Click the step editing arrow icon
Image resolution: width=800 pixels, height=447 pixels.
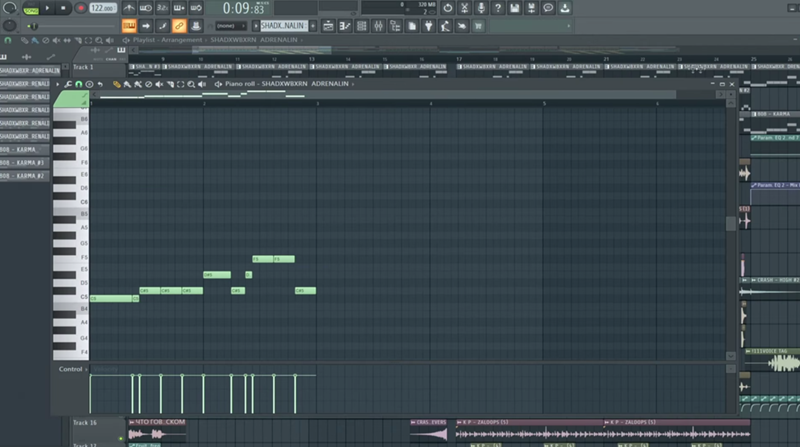coord(146,26)
